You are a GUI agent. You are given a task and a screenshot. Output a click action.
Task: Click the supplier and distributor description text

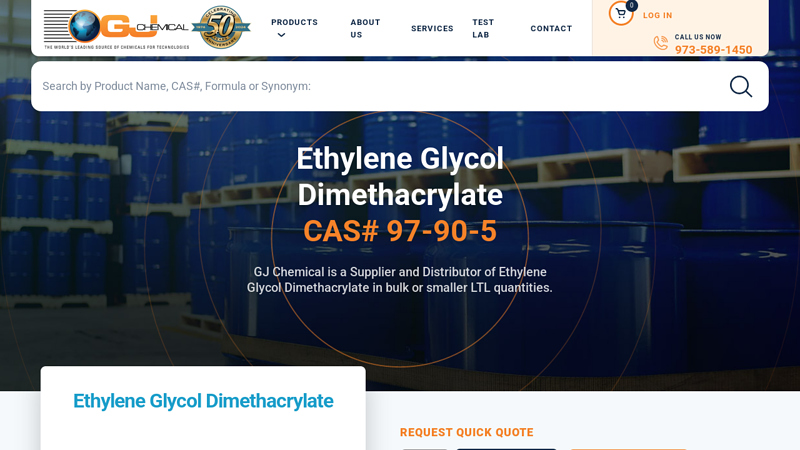pos(399,280)
